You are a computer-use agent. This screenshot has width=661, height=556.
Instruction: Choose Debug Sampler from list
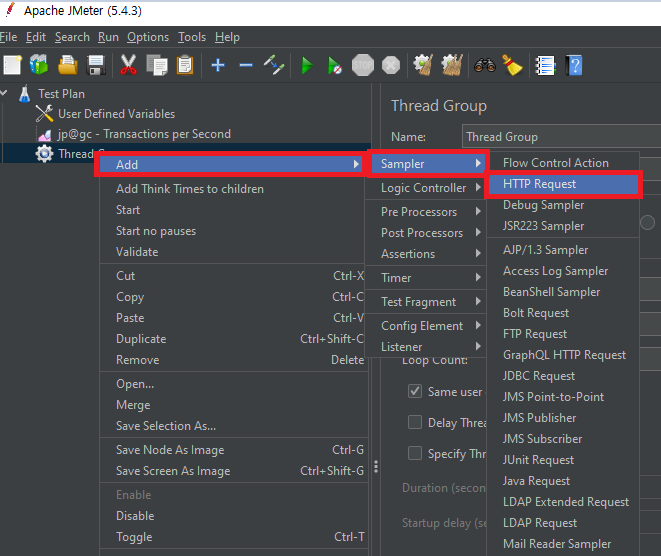564,205
